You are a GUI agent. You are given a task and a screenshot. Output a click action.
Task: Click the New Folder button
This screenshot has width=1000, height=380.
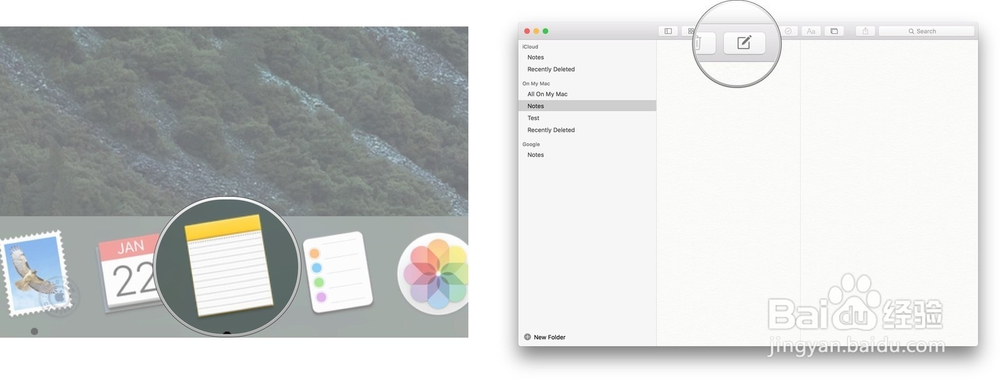click(545, 337)
